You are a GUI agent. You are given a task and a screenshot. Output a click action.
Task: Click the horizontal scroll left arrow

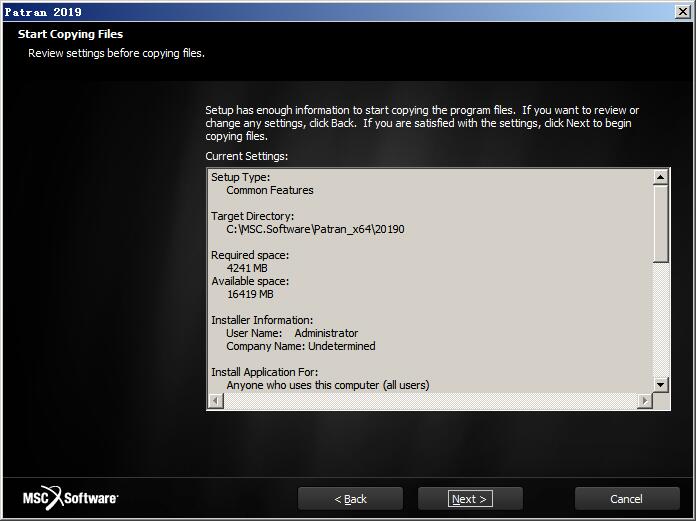216,401
